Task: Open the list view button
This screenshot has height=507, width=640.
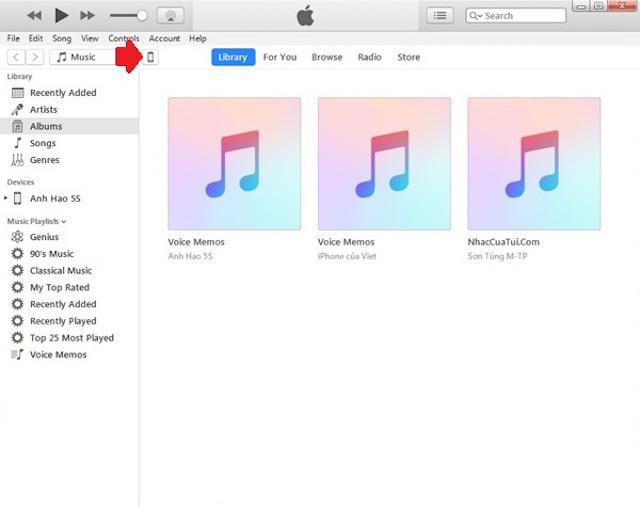Action: point(439,15)
